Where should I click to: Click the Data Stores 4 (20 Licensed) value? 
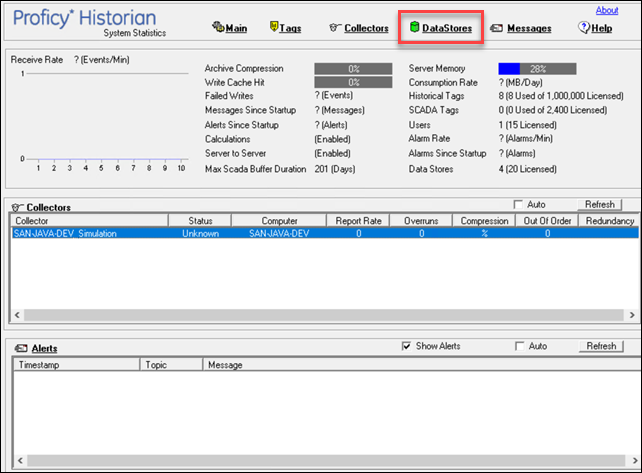click(527, 169)
